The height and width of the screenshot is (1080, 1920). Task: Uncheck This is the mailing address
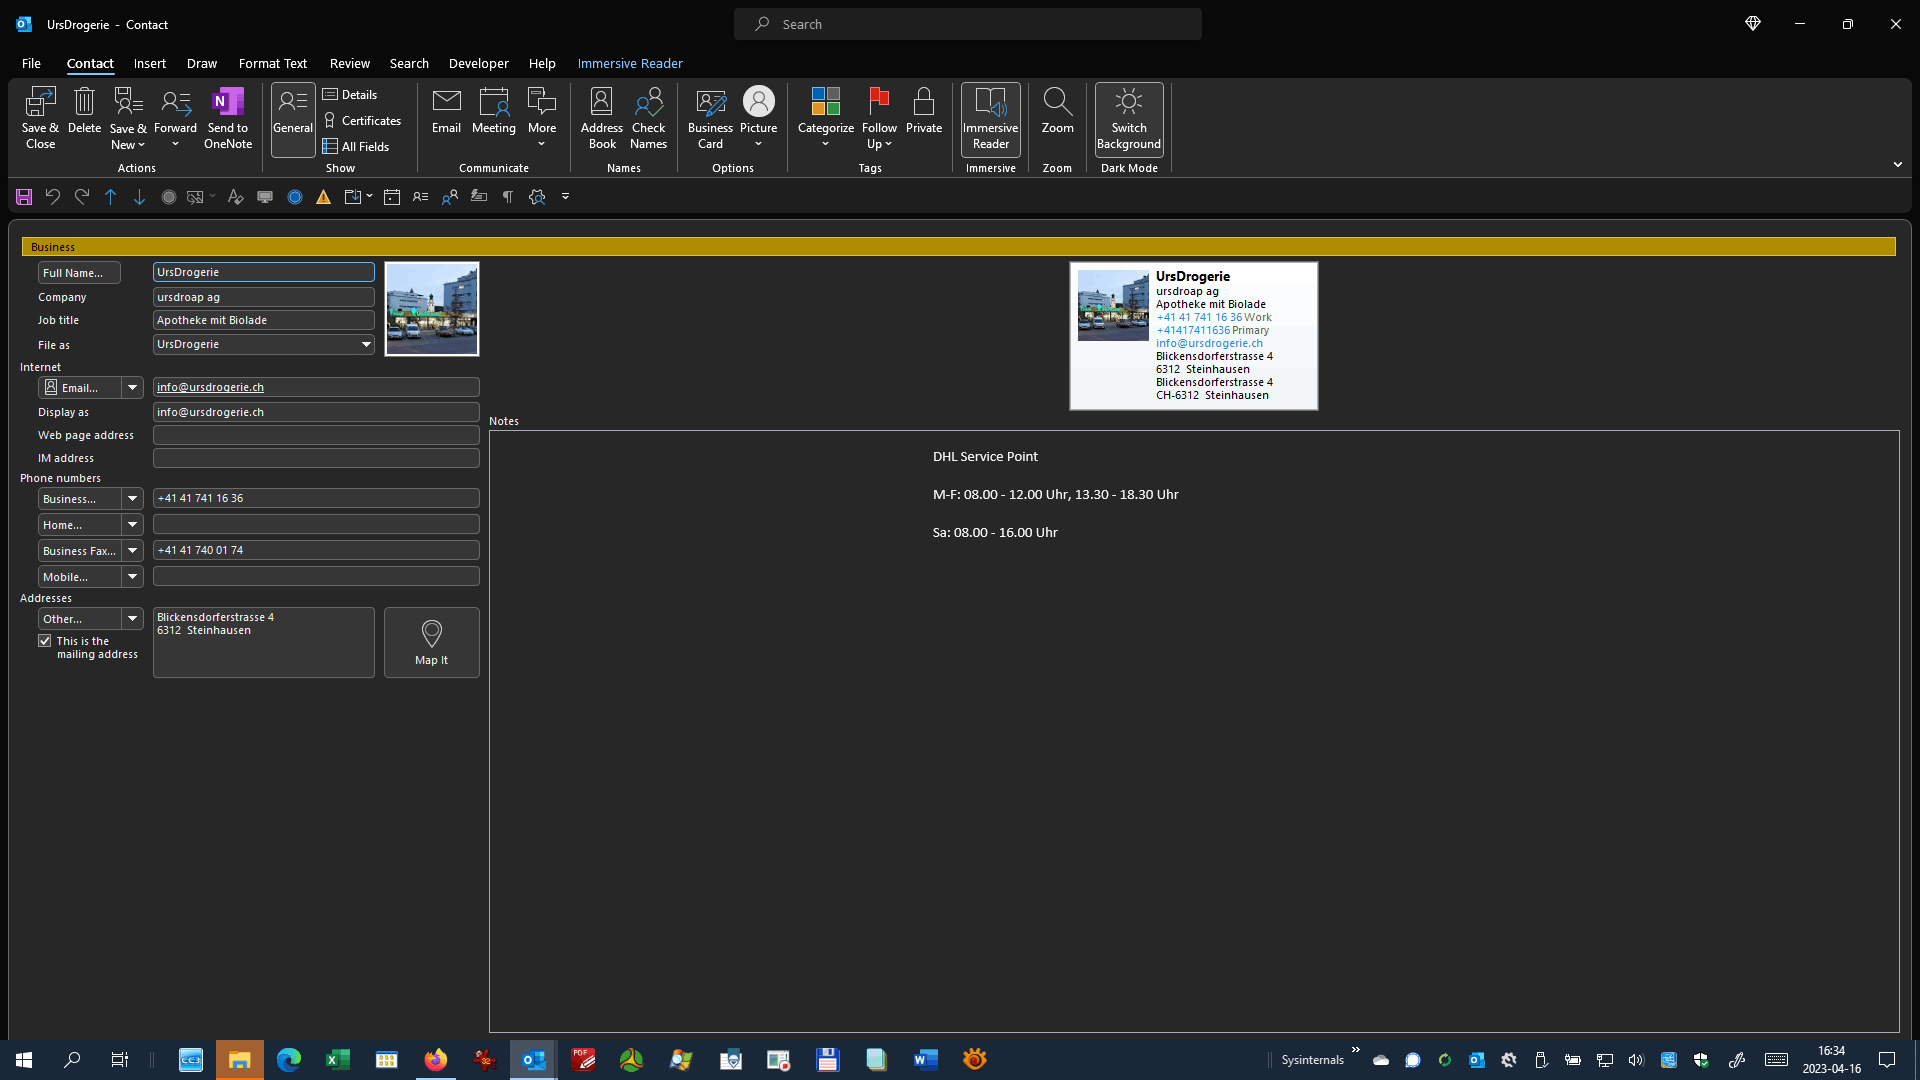[45, 641]
